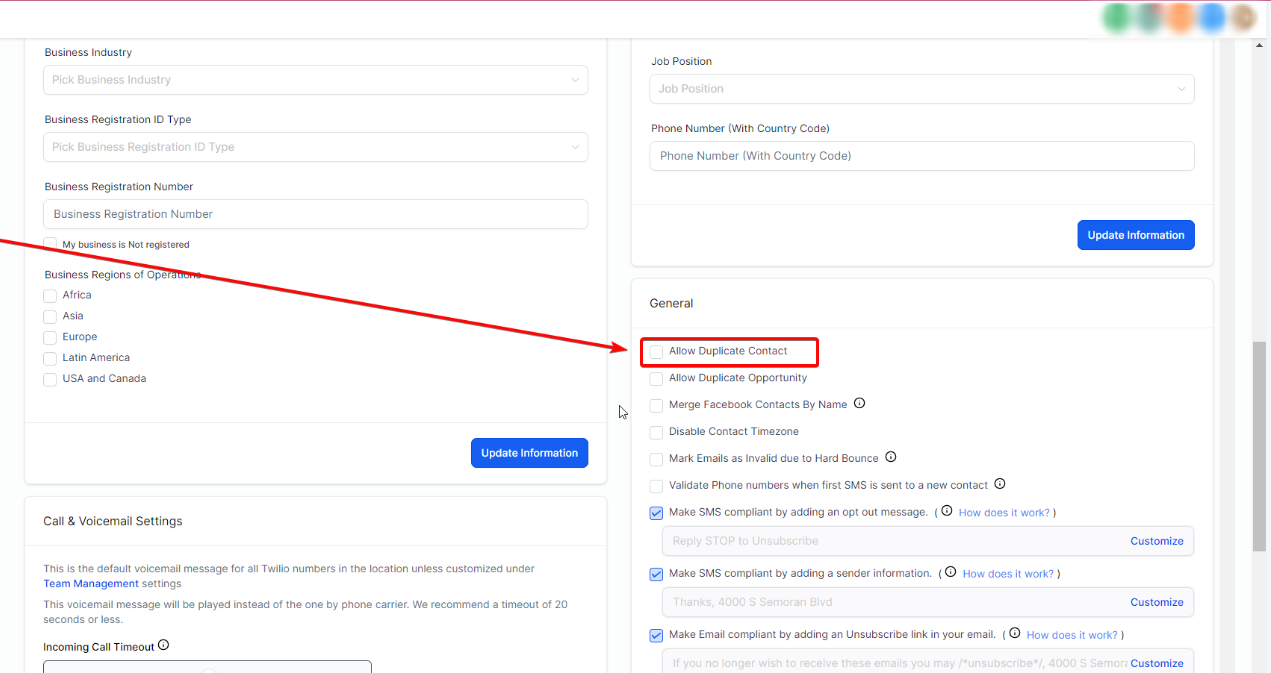
Task: Tick Validate Phone numbers on first SMS
Action: (x=656, y=486)
